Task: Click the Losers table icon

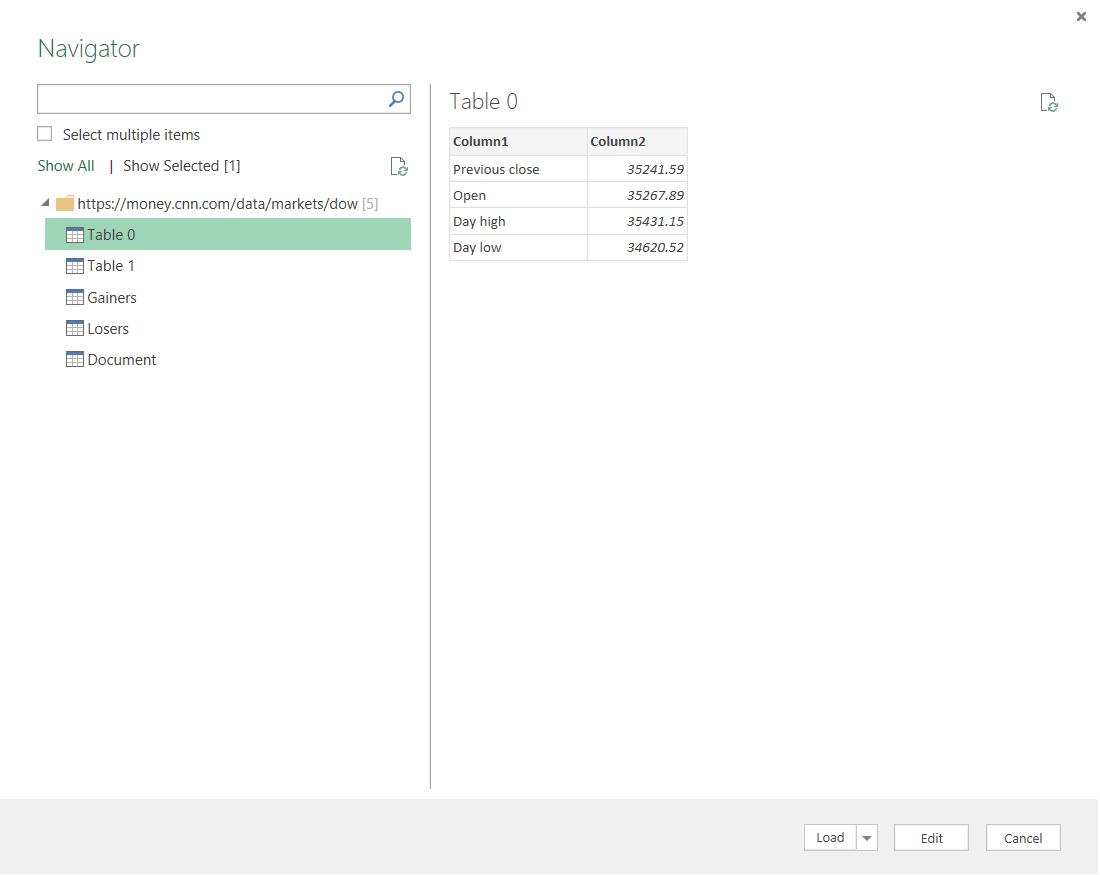Action: pyautogui.click(x=74, y=328)
